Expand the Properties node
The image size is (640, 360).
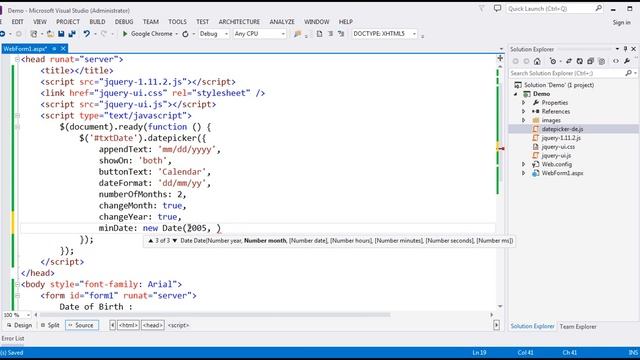coord(524,103)
